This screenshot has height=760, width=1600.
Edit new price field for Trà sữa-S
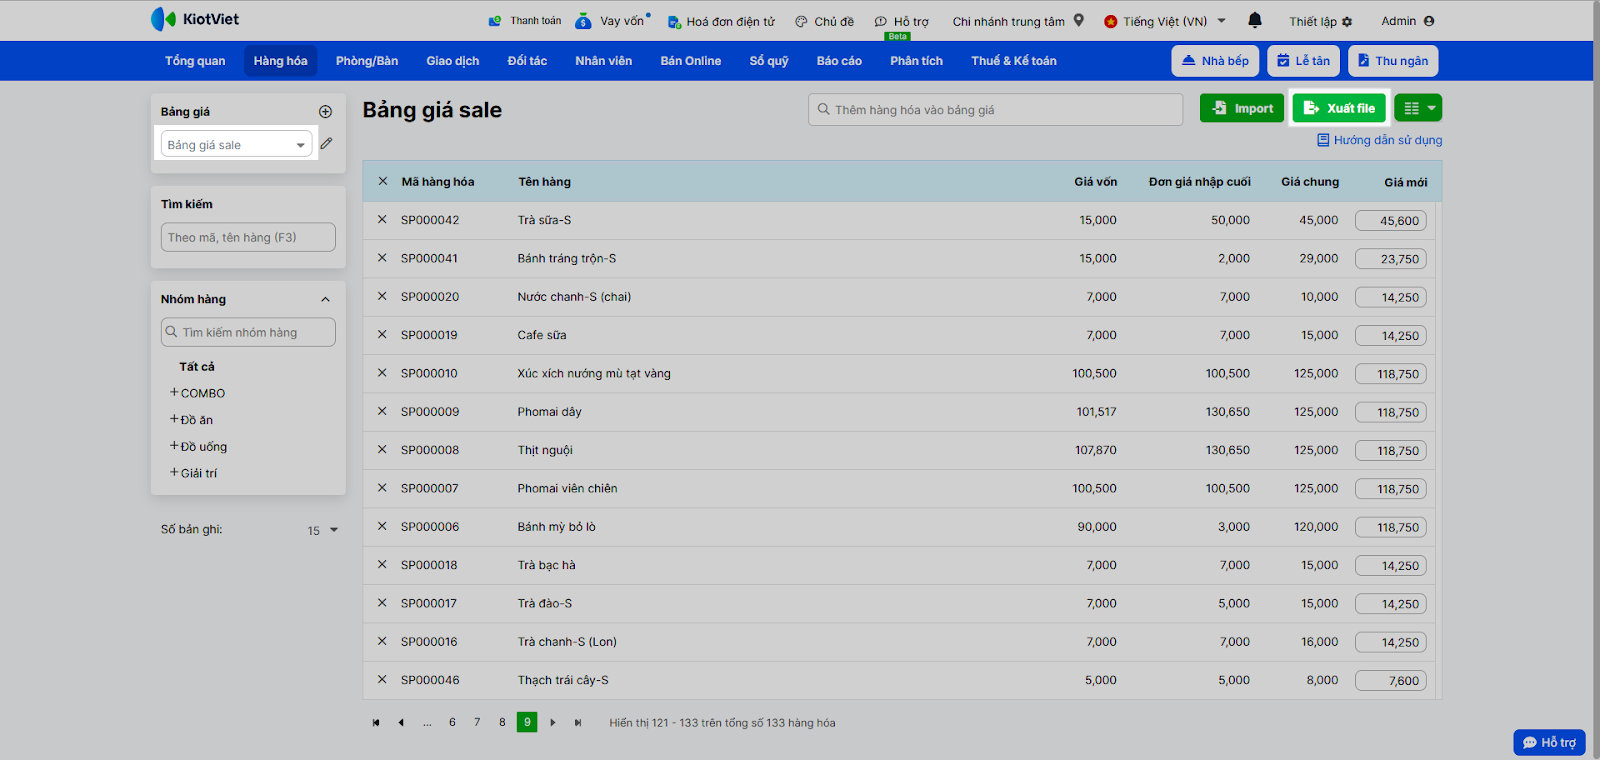(x=1391, y=221)
